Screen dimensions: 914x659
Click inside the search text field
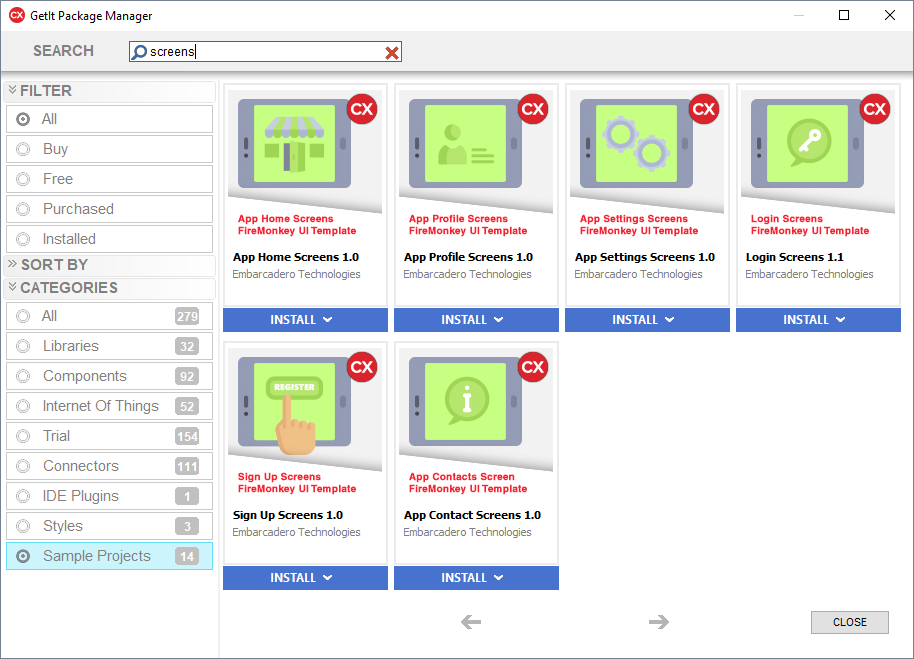(x=265, y=52)
